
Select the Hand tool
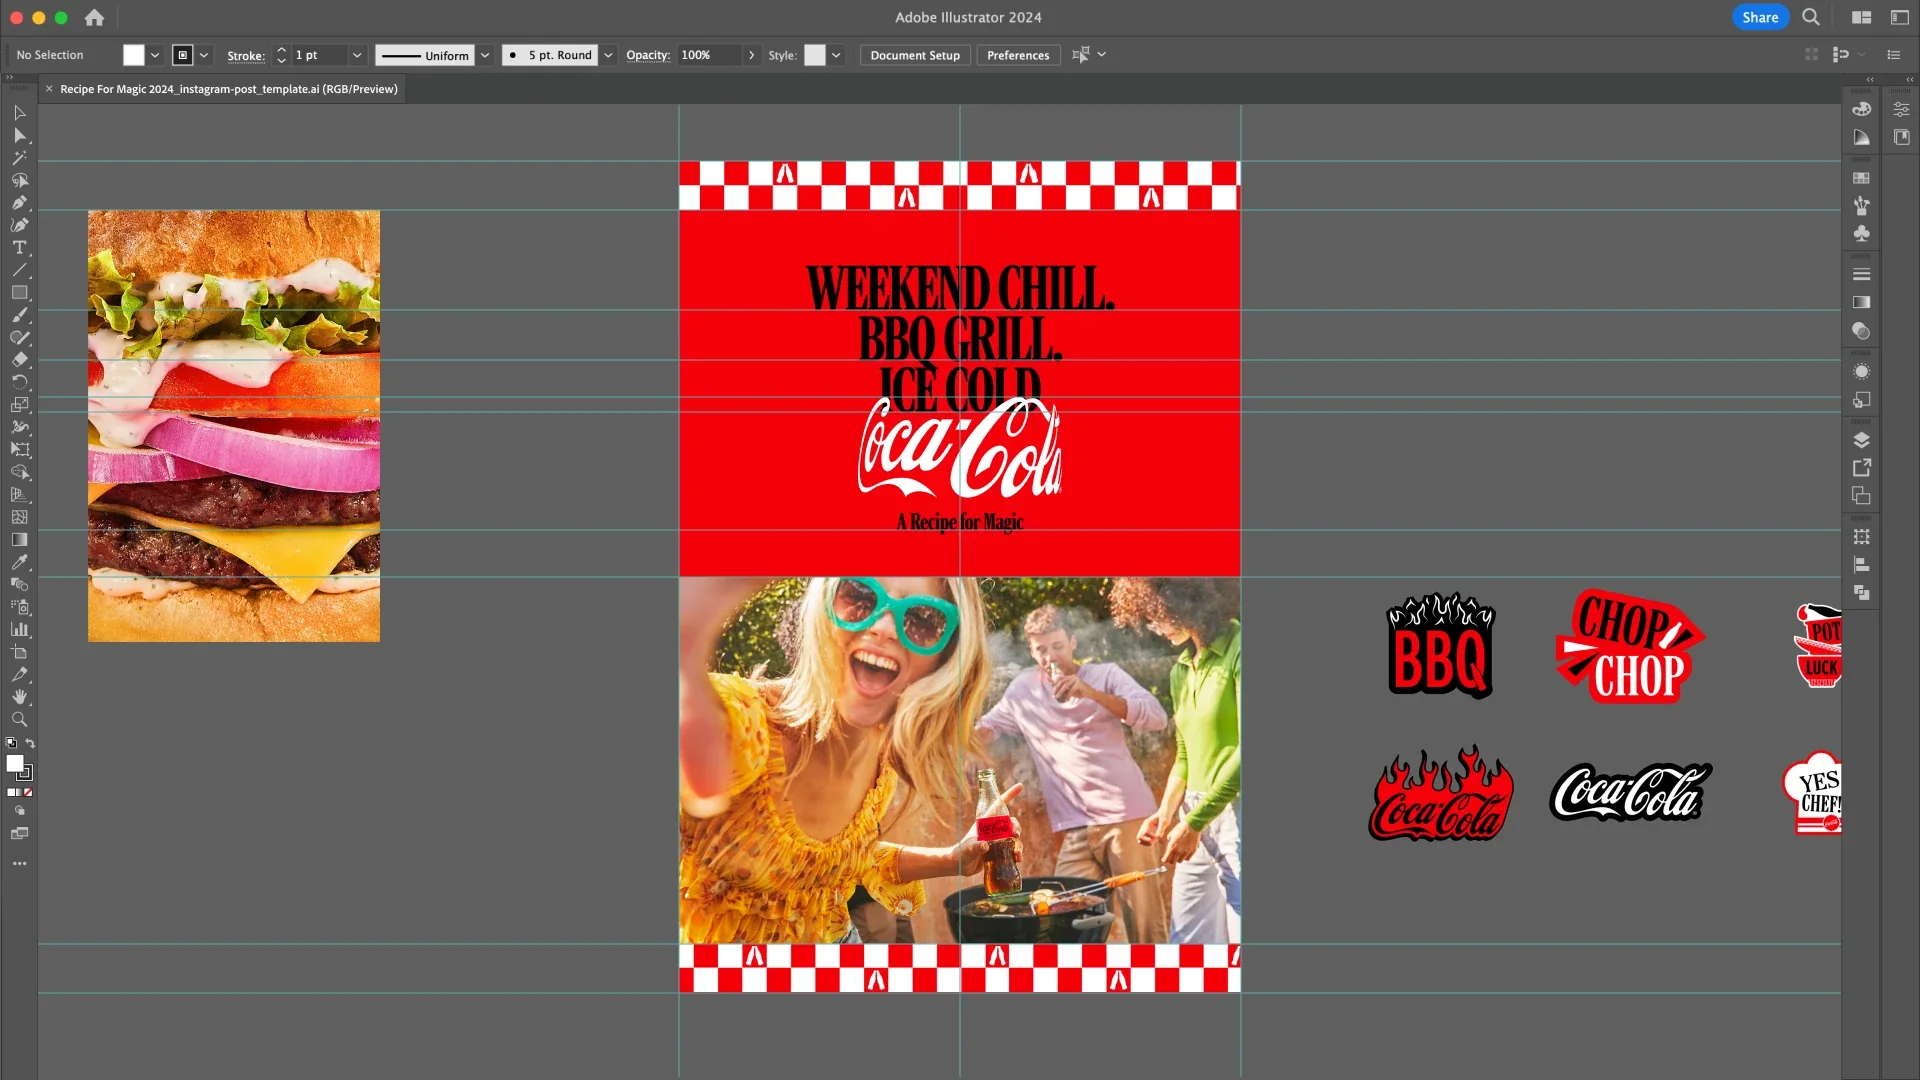coord(19,697)
